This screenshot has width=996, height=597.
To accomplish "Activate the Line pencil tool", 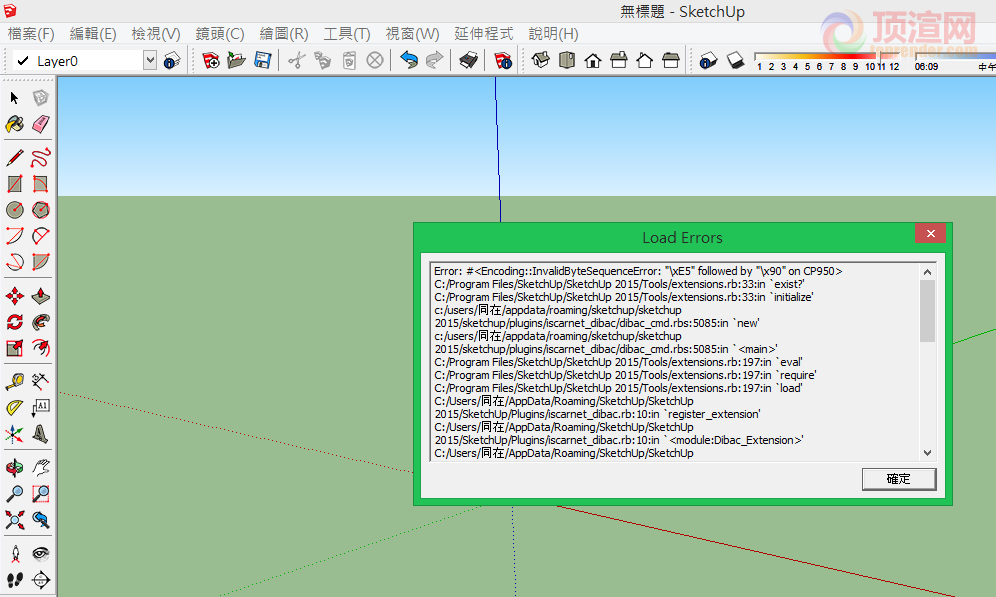I will (15, 158).
